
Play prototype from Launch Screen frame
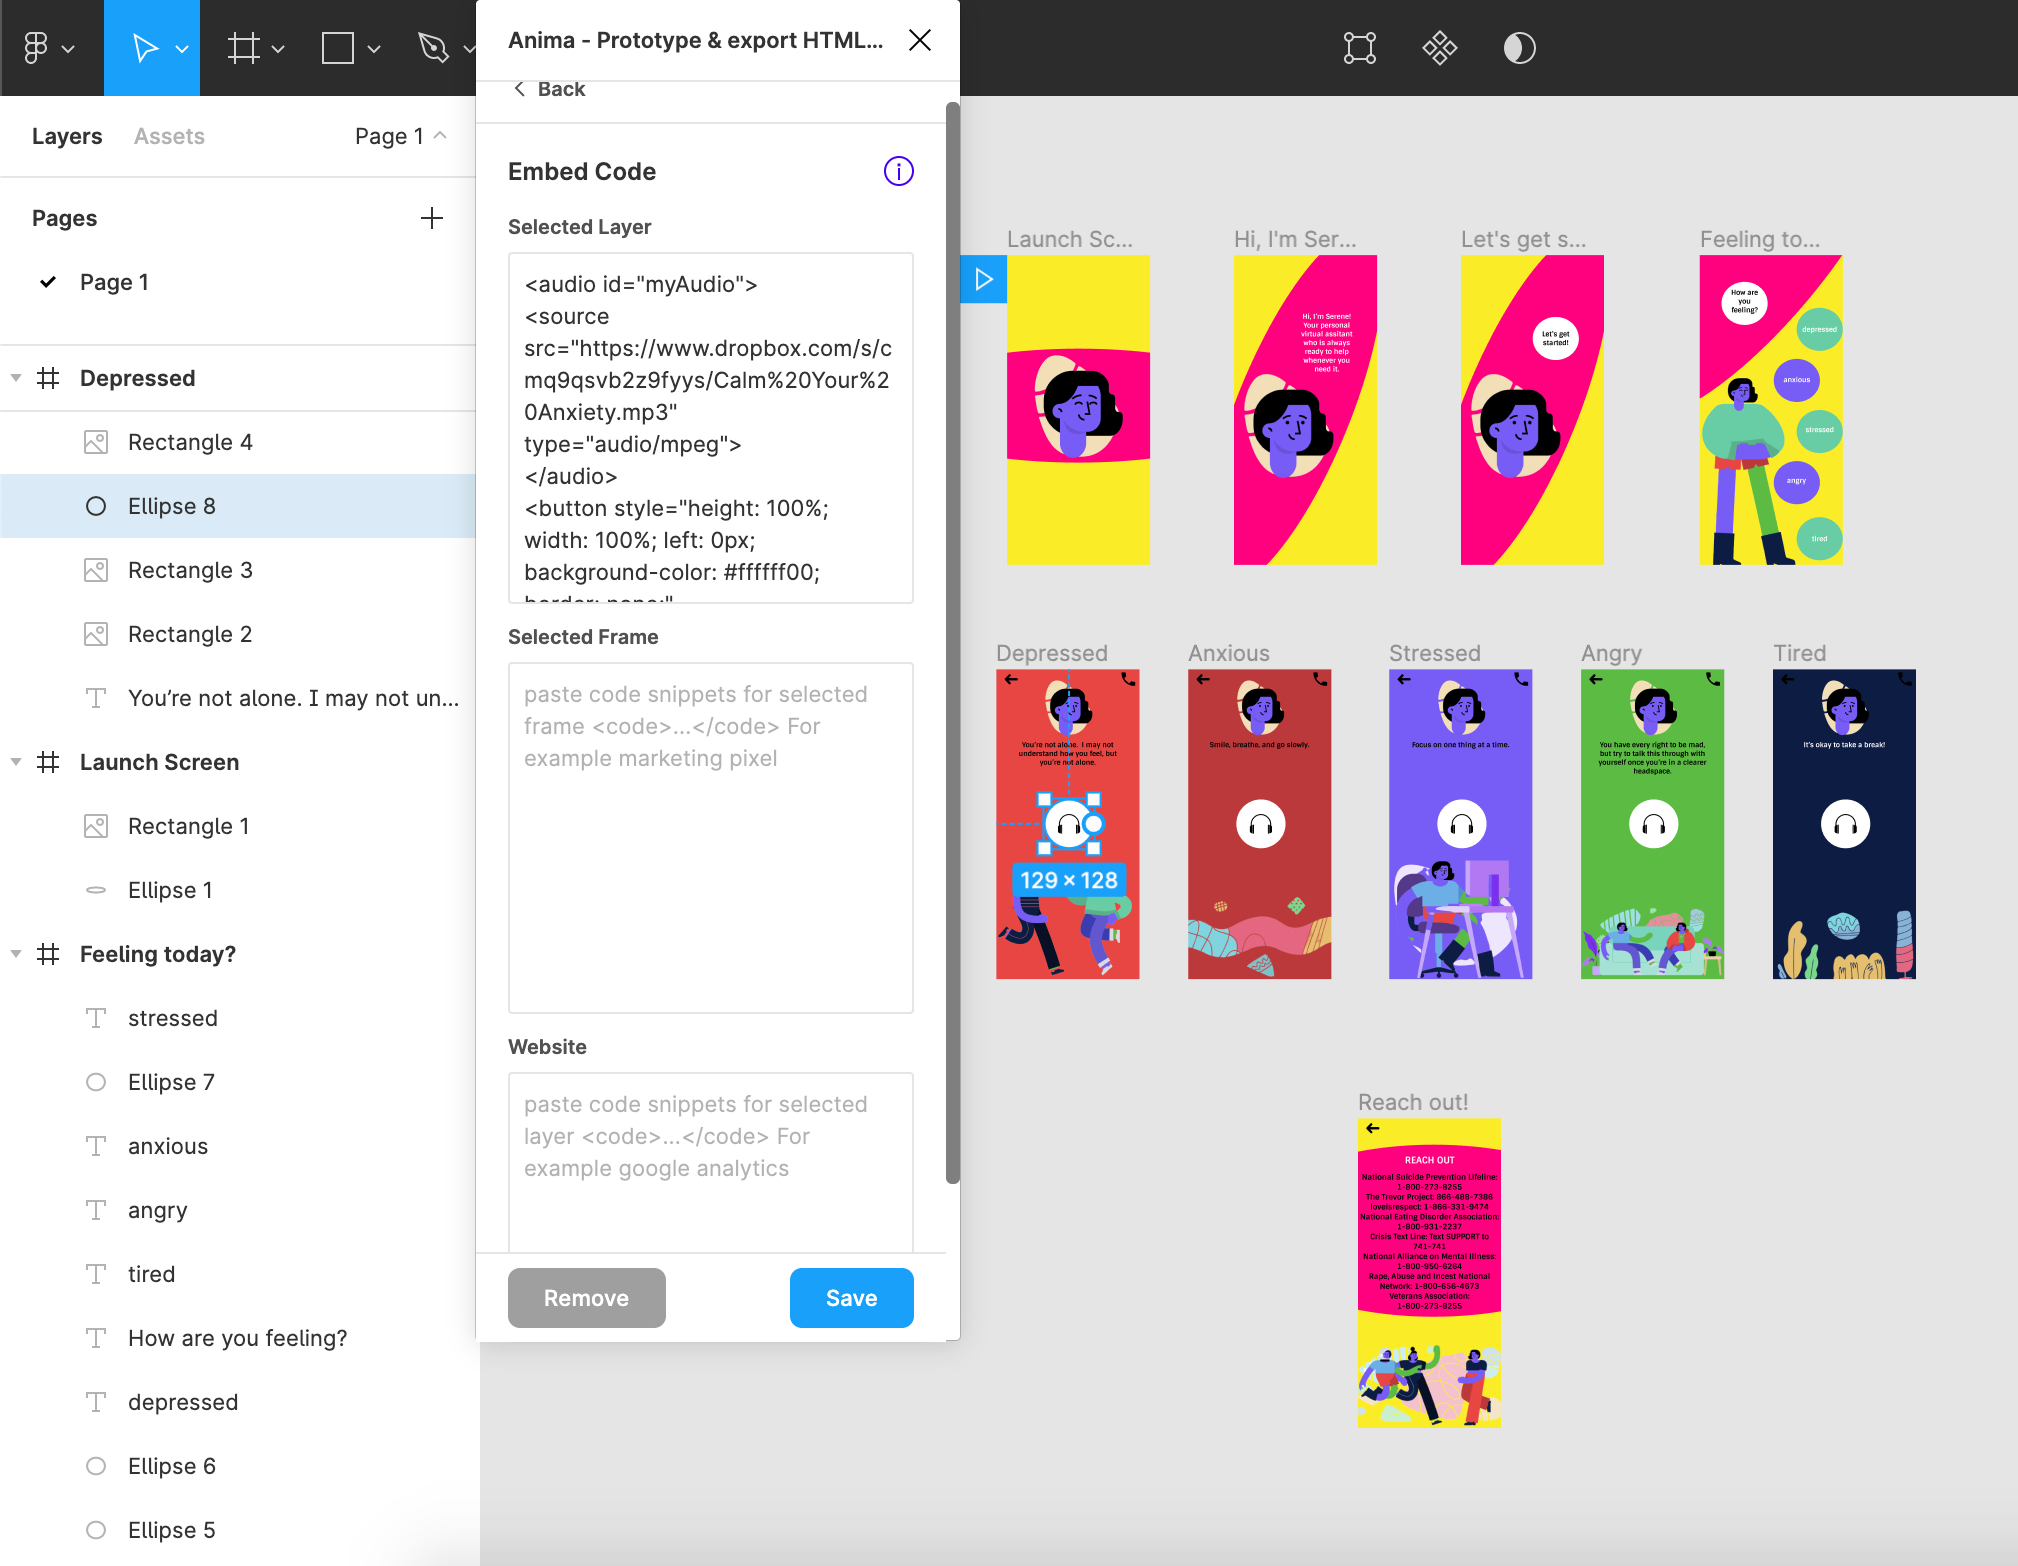pos(984,279)
